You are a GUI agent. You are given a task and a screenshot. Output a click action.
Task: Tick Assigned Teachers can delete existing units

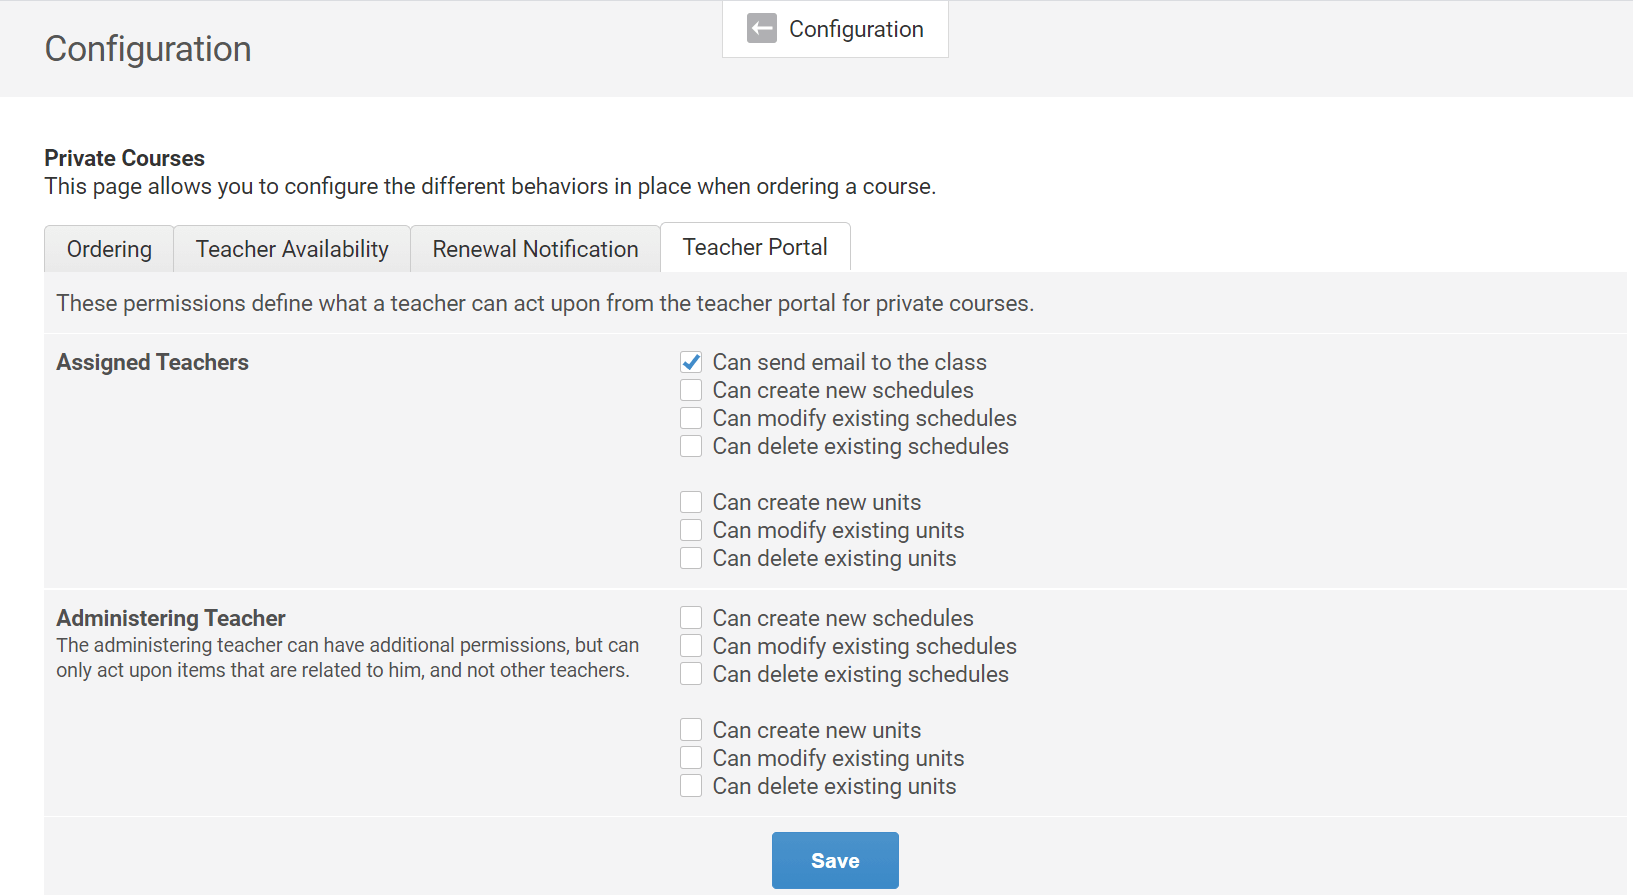click(691, 558)
